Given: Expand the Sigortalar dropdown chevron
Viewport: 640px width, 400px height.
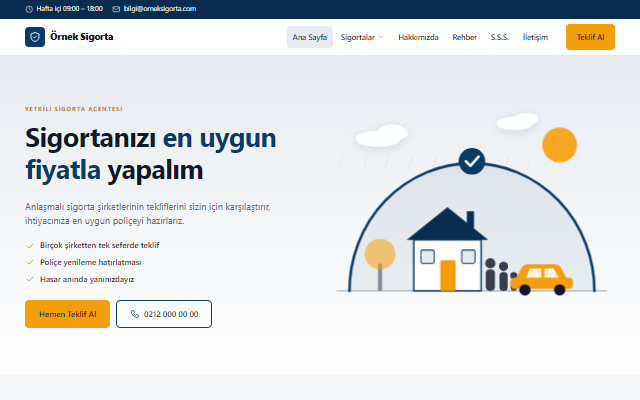Looking at the screenshot, I should (x=381, y=37).
